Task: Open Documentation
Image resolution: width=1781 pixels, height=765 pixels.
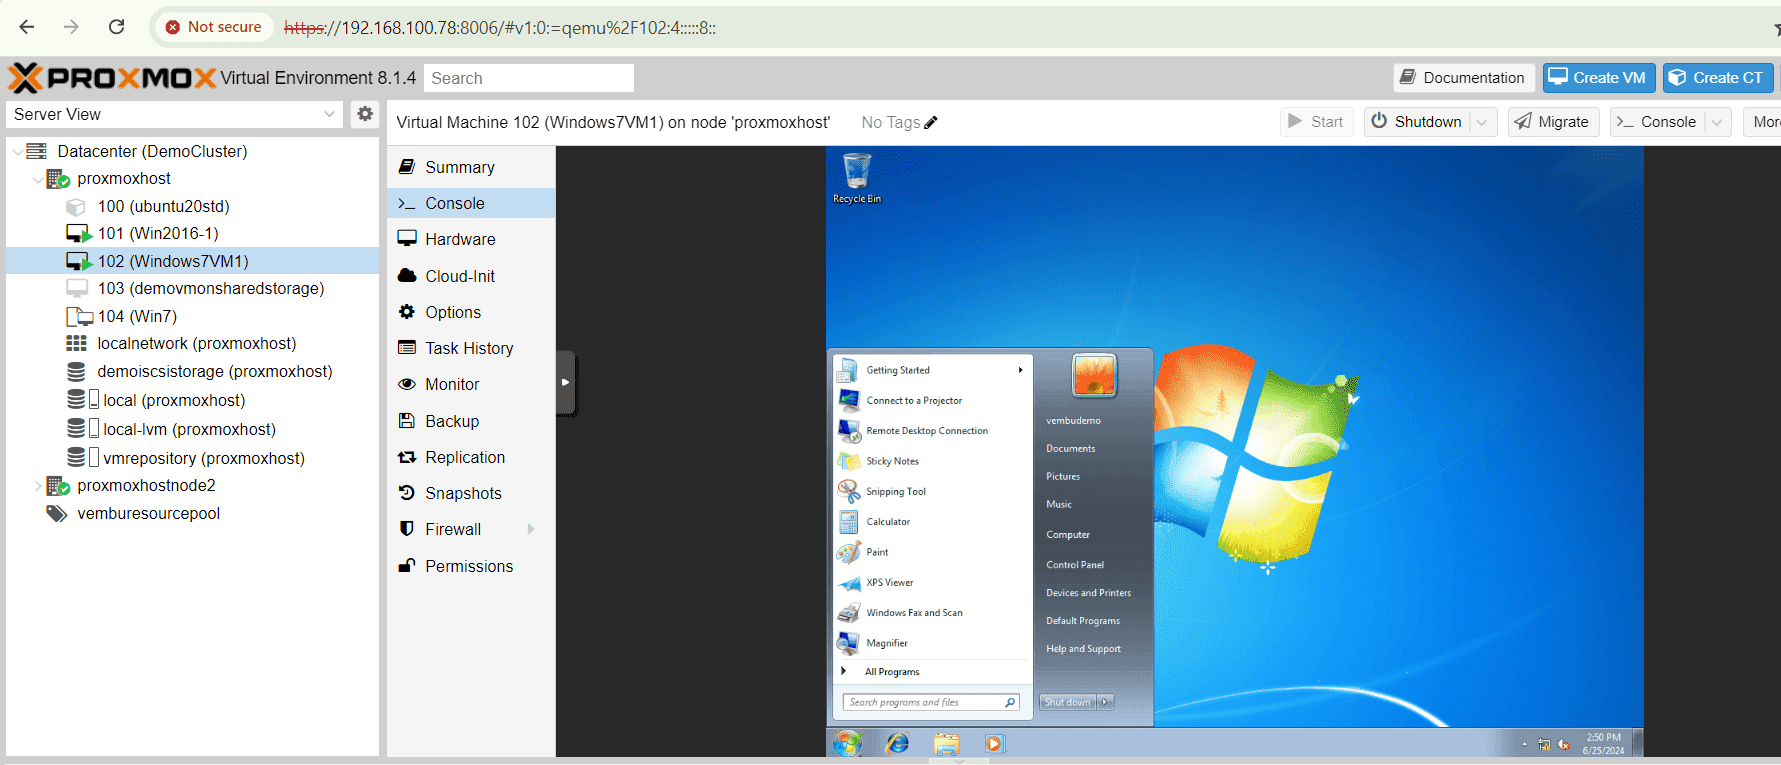Action: coord(1464,78)
